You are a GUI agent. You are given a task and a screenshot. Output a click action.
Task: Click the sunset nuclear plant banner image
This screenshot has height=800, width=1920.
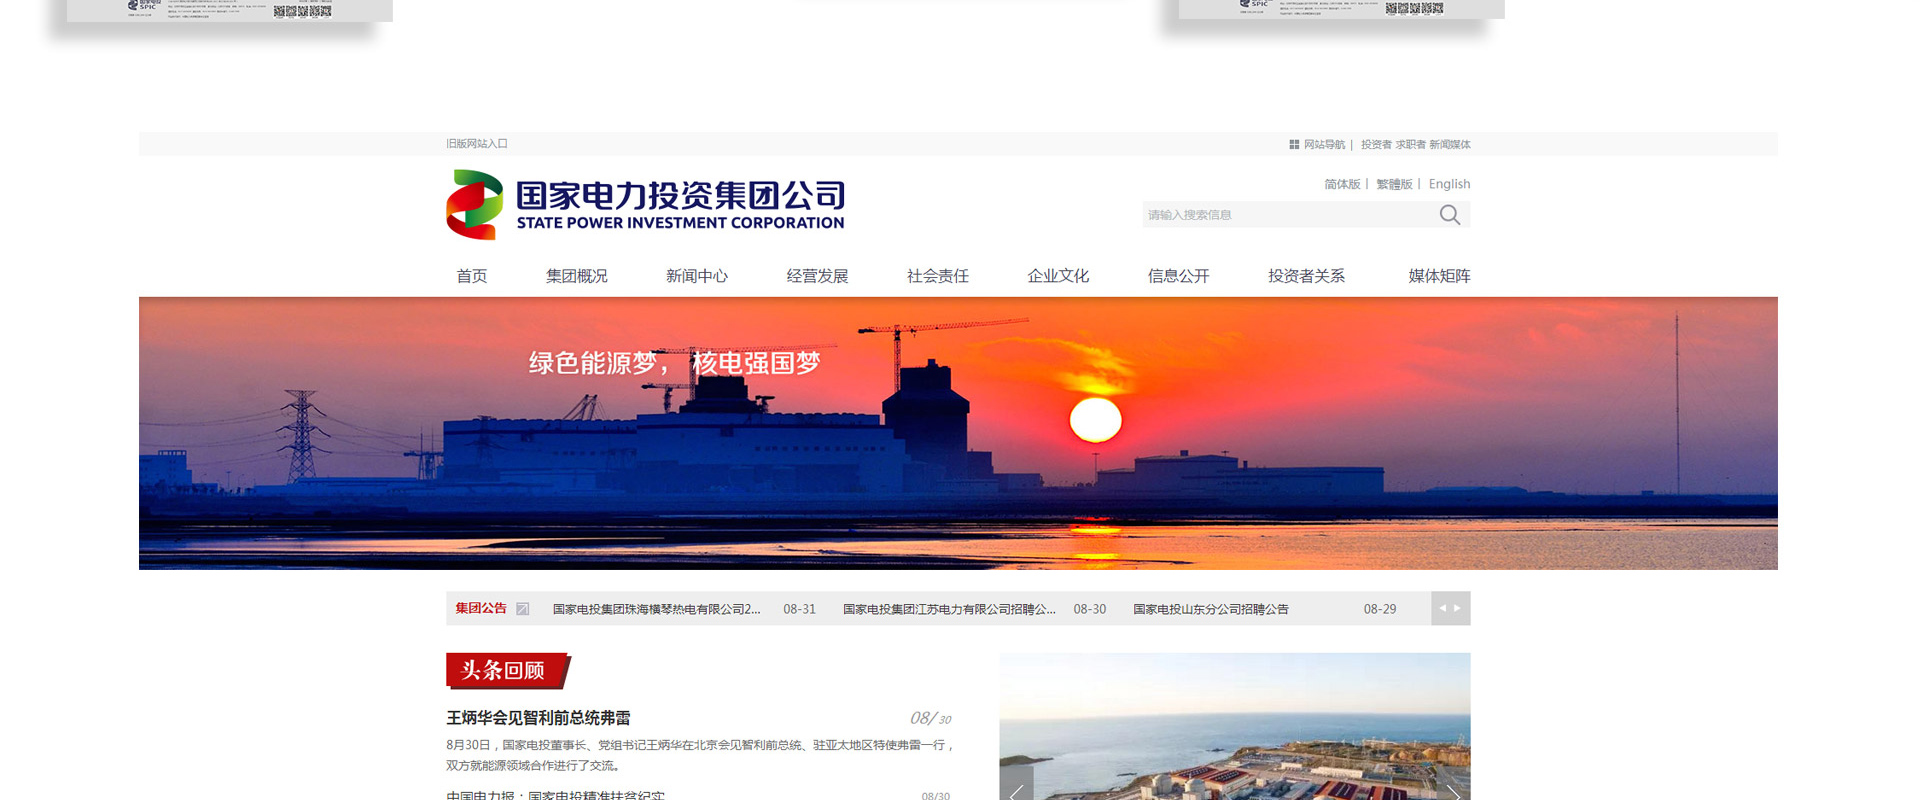958,433
